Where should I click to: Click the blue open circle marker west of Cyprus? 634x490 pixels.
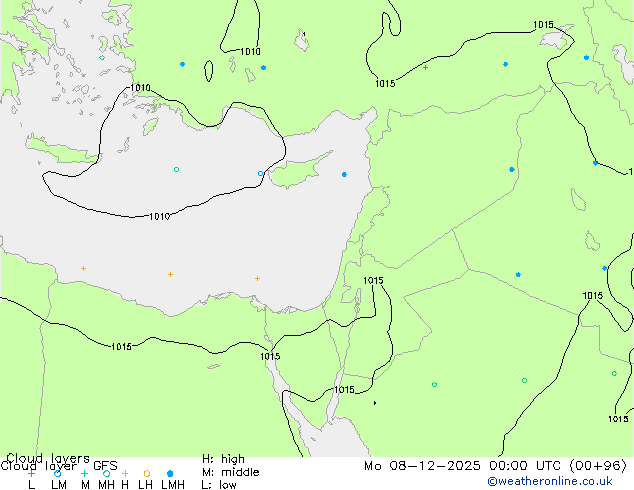tap(260, 173)
